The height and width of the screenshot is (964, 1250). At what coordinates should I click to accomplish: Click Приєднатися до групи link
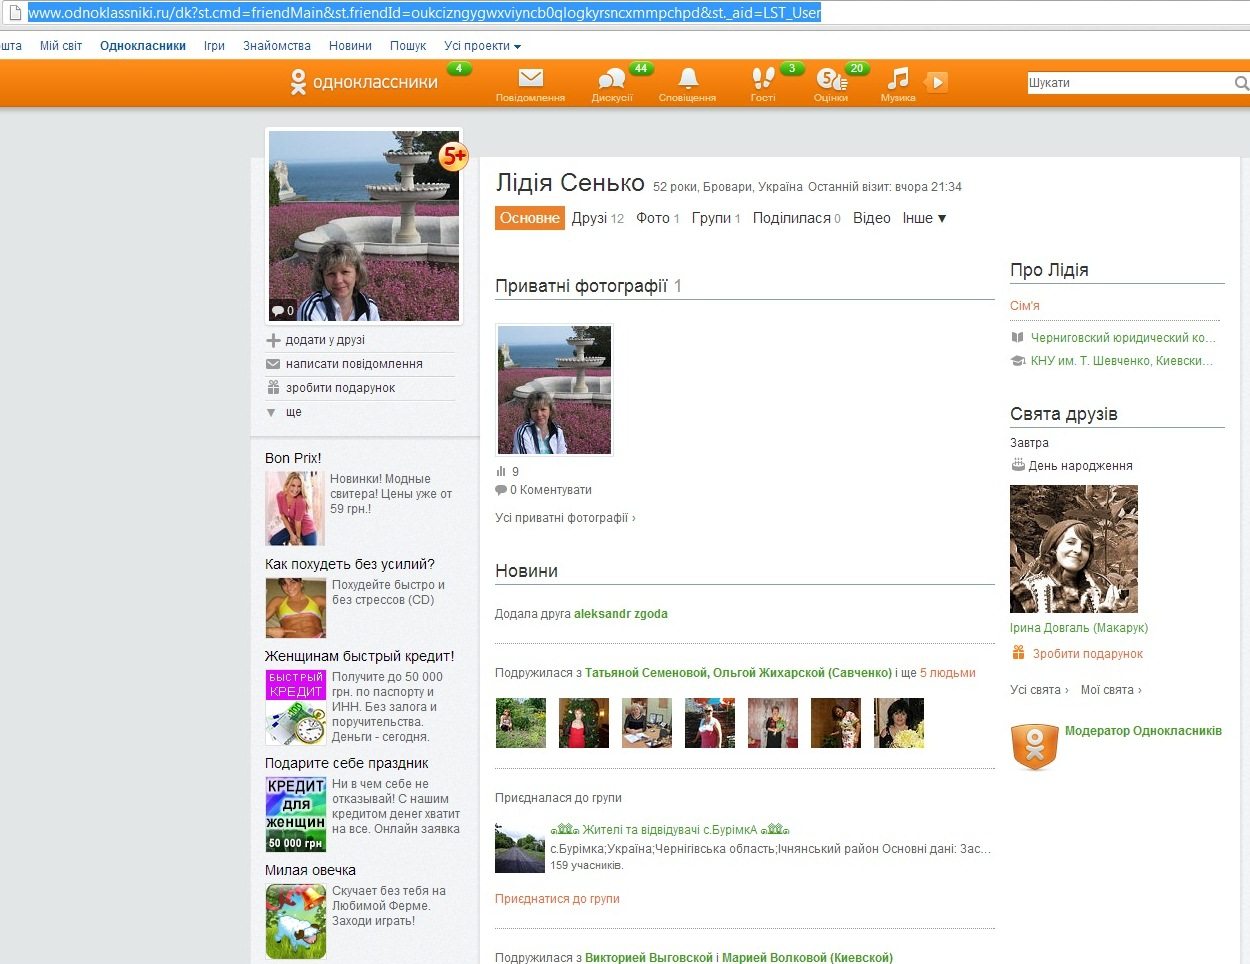pos(557,899)
